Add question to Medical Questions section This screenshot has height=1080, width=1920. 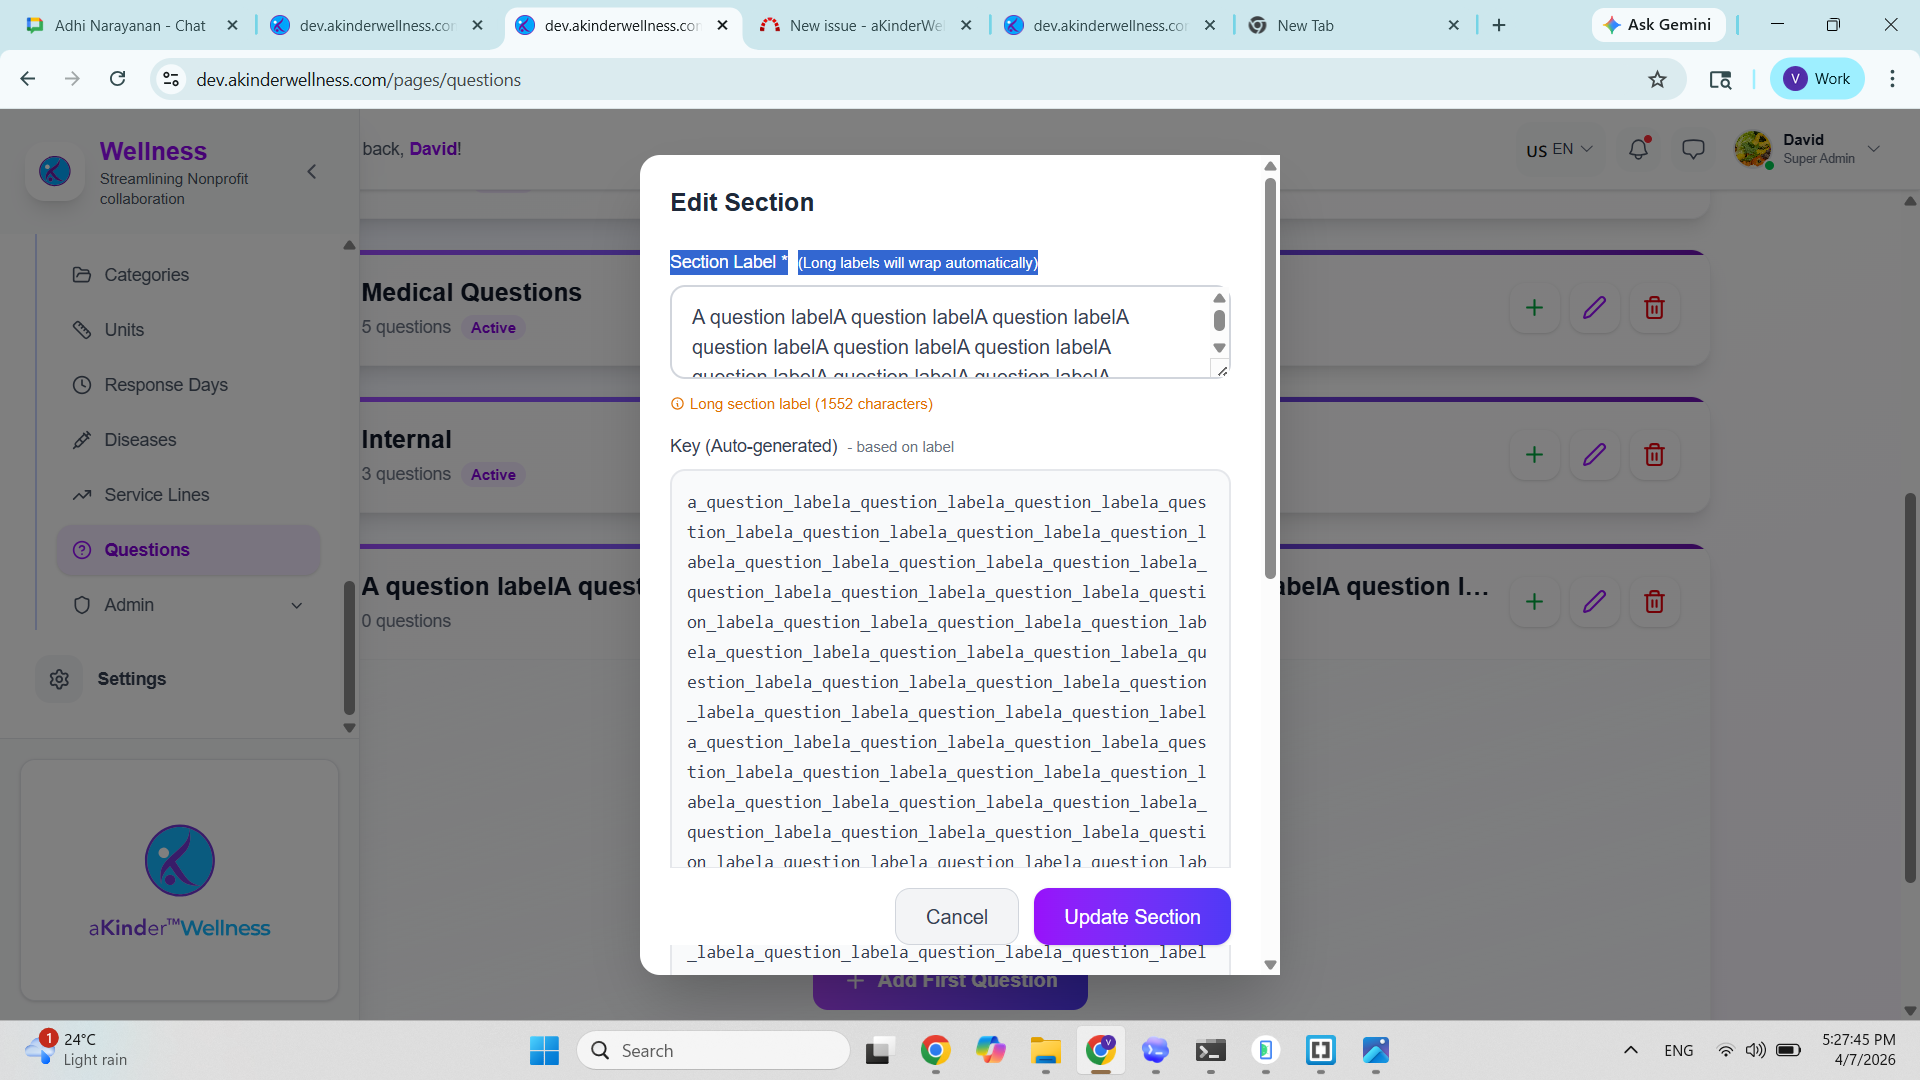(x=1534, y=308)
